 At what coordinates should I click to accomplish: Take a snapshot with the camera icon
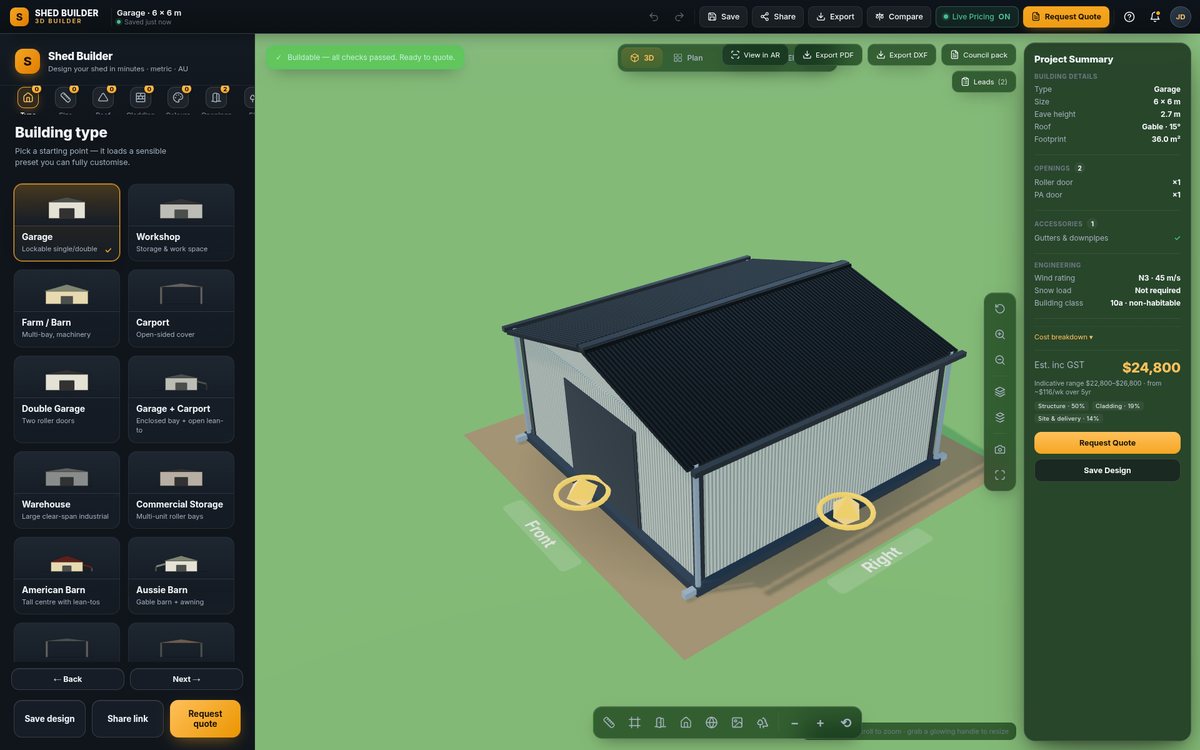[1000, 450]
